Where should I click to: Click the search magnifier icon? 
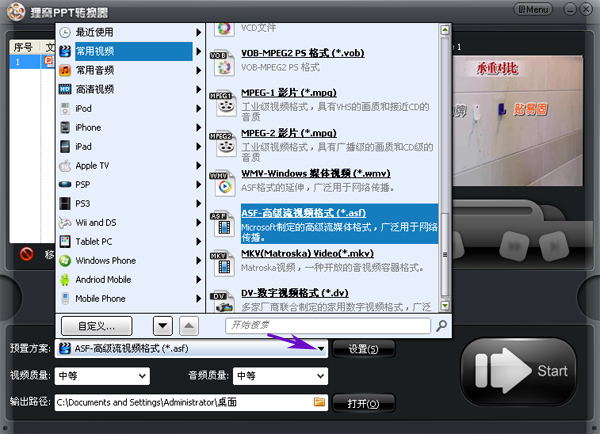click(442, 326)
